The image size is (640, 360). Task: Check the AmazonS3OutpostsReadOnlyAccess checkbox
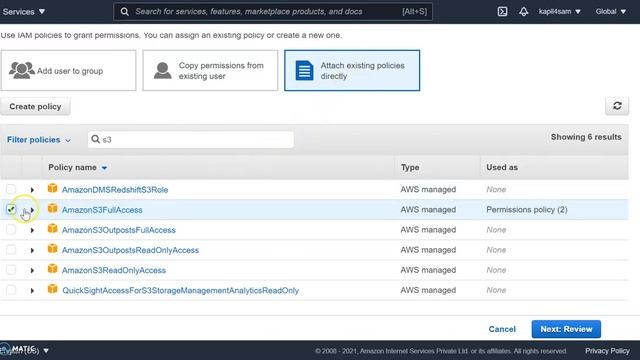11,249
